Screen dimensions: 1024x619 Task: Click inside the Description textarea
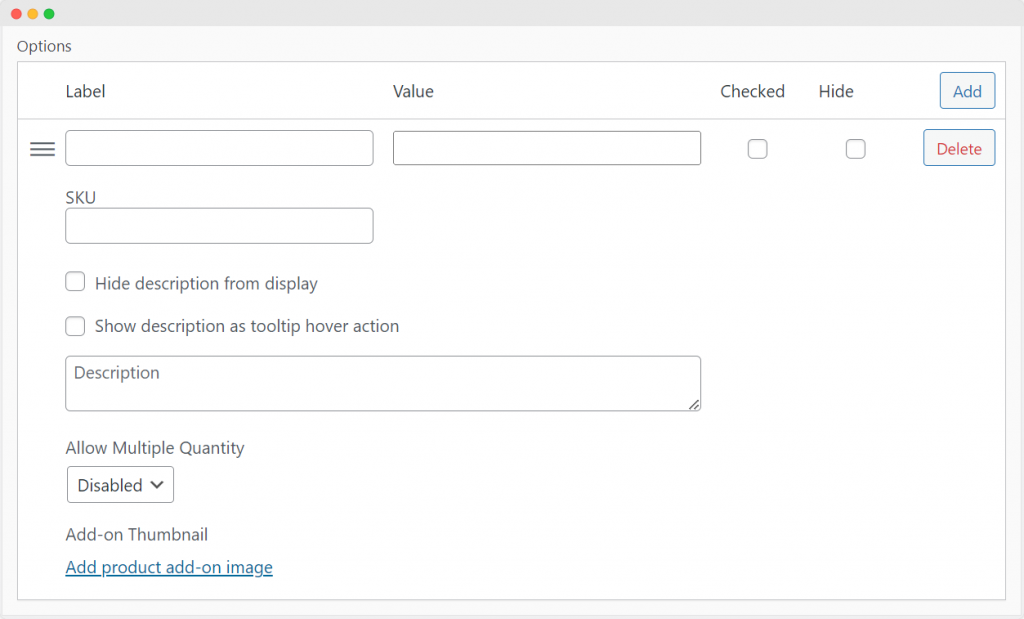(x=383, y=383)
